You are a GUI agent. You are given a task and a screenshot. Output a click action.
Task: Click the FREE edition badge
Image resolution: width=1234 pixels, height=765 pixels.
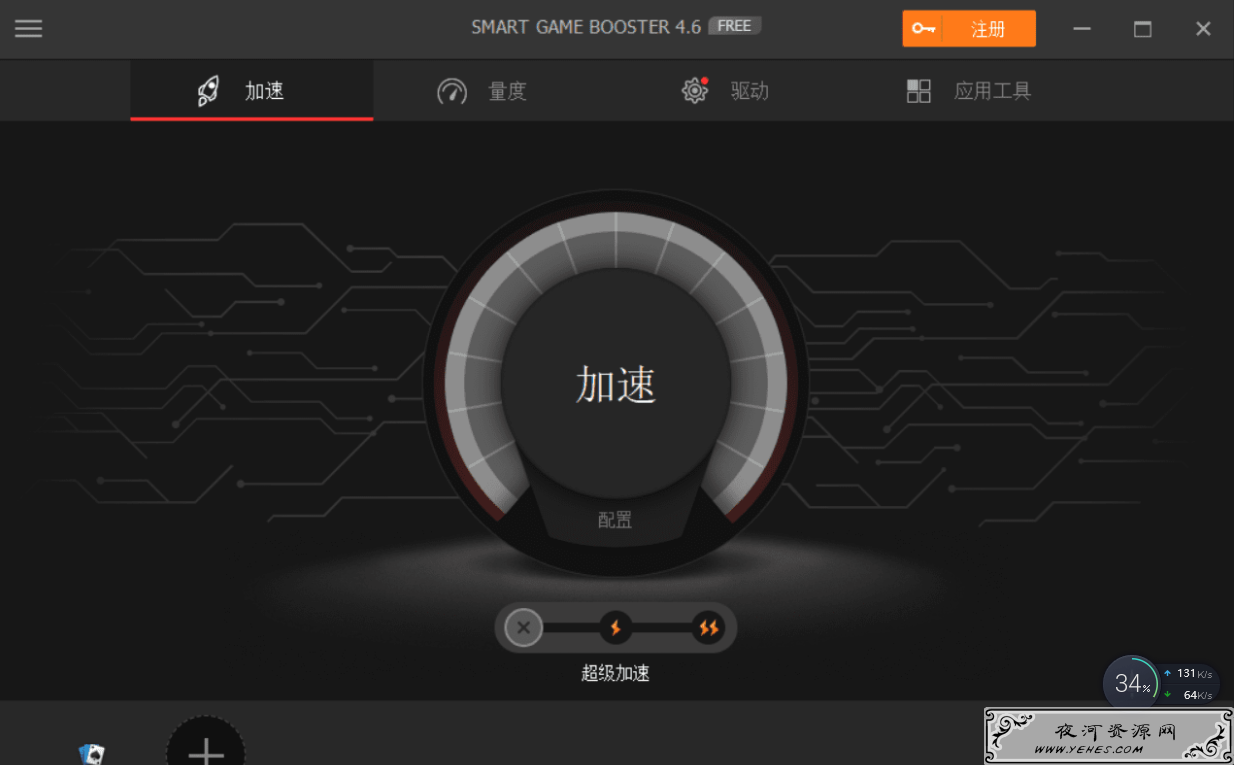pyautogui.click(x=735, y=26)
